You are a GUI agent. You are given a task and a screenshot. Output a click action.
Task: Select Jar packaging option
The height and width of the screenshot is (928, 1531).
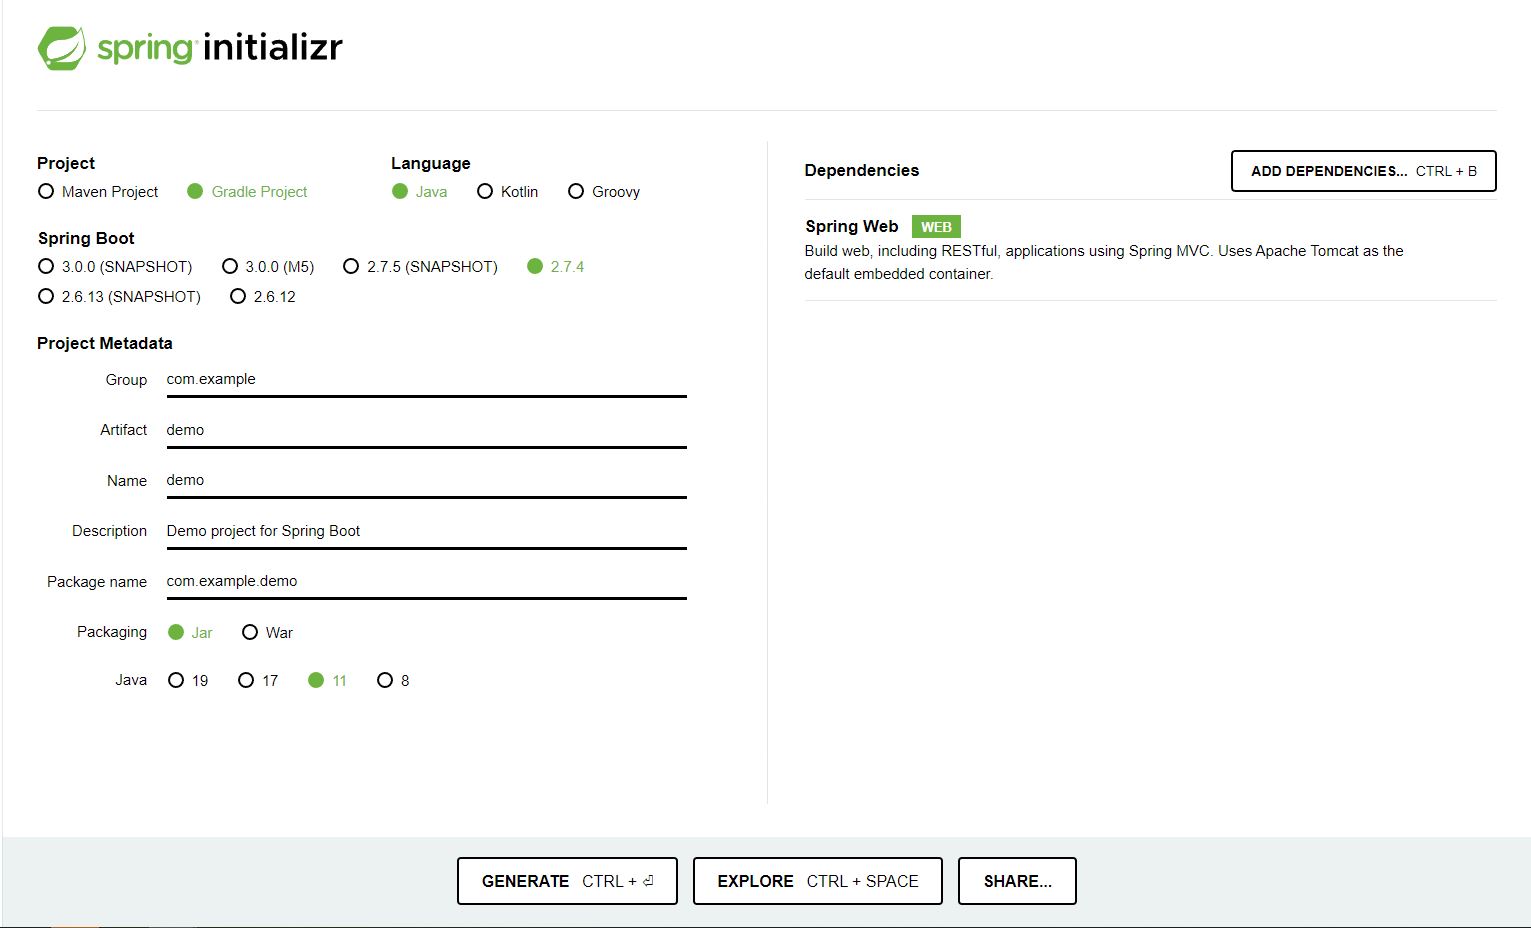[x=190, y=632]
